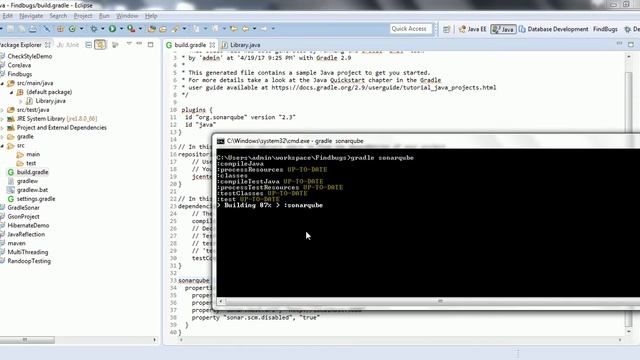
Task: Click the New Java Class green icon
Action: [72, 29]
